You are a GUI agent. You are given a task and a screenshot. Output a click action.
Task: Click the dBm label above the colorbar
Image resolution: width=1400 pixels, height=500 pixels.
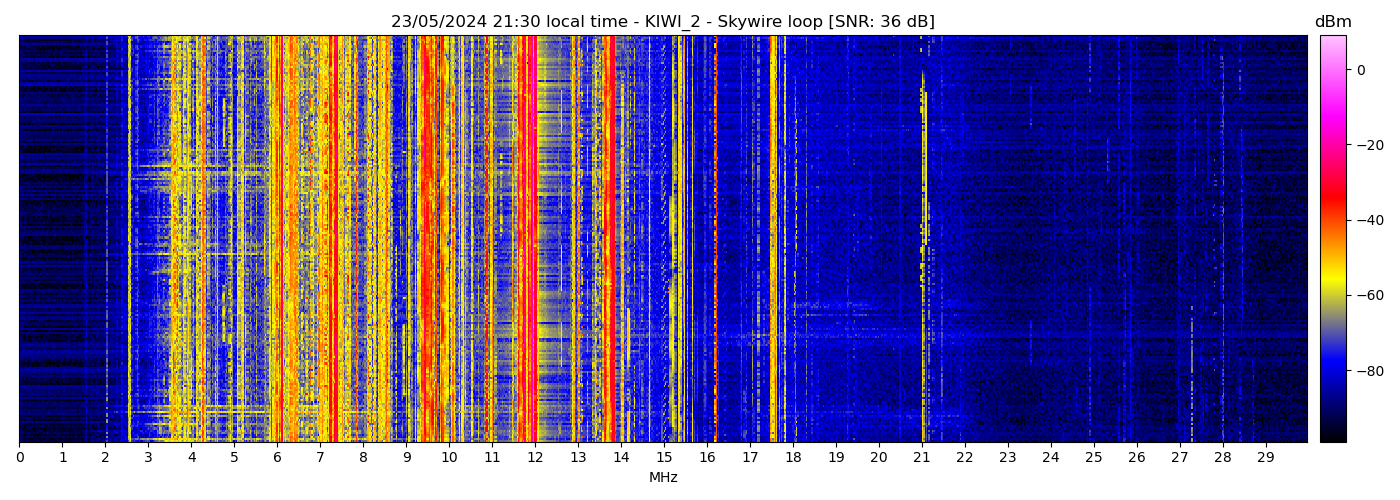[x=1332, y=22]
